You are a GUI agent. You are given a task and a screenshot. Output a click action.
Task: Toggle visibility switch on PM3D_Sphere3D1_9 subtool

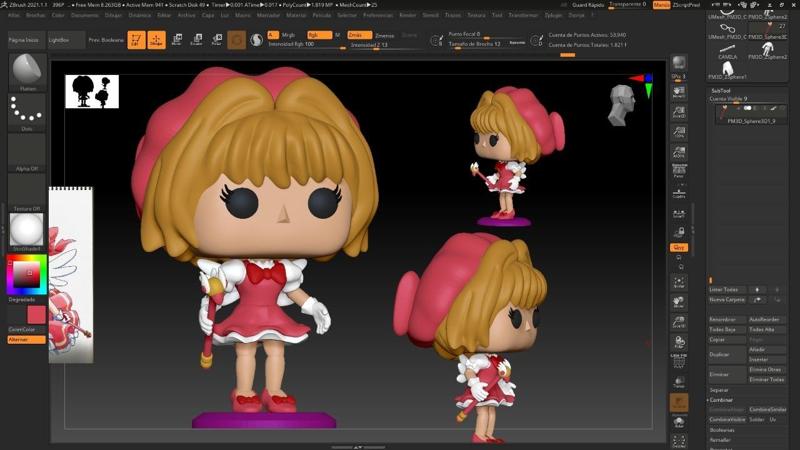click(x=747, y=108)
